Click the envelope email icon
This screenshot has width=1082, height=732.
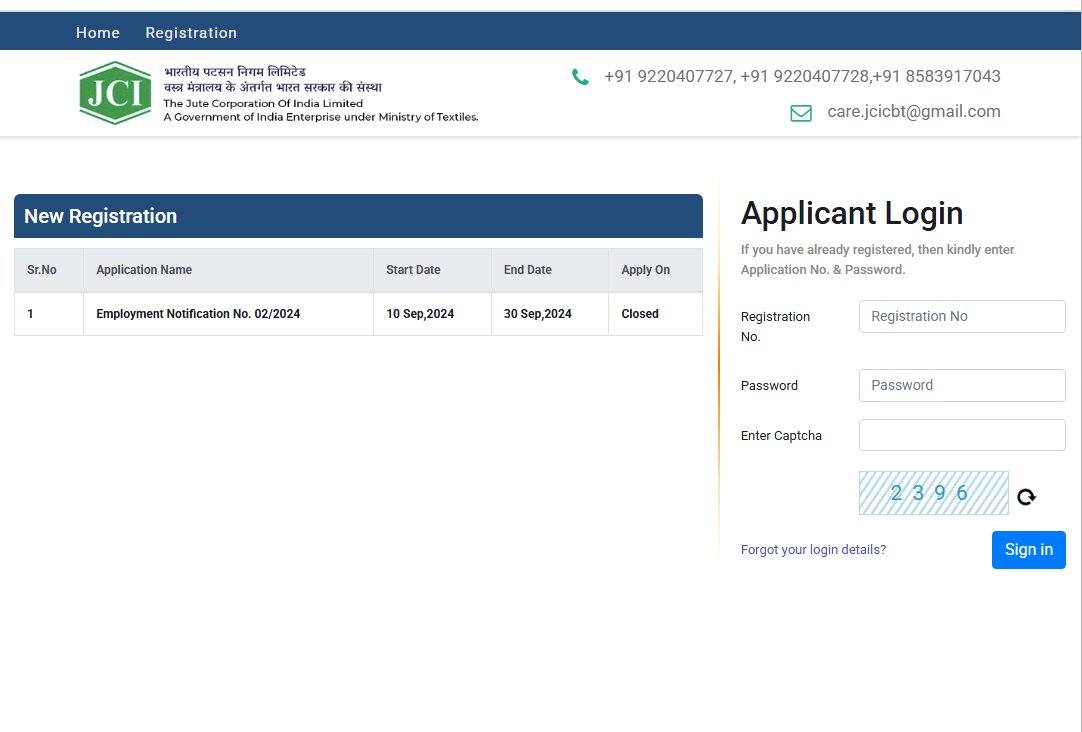[801, 113]
